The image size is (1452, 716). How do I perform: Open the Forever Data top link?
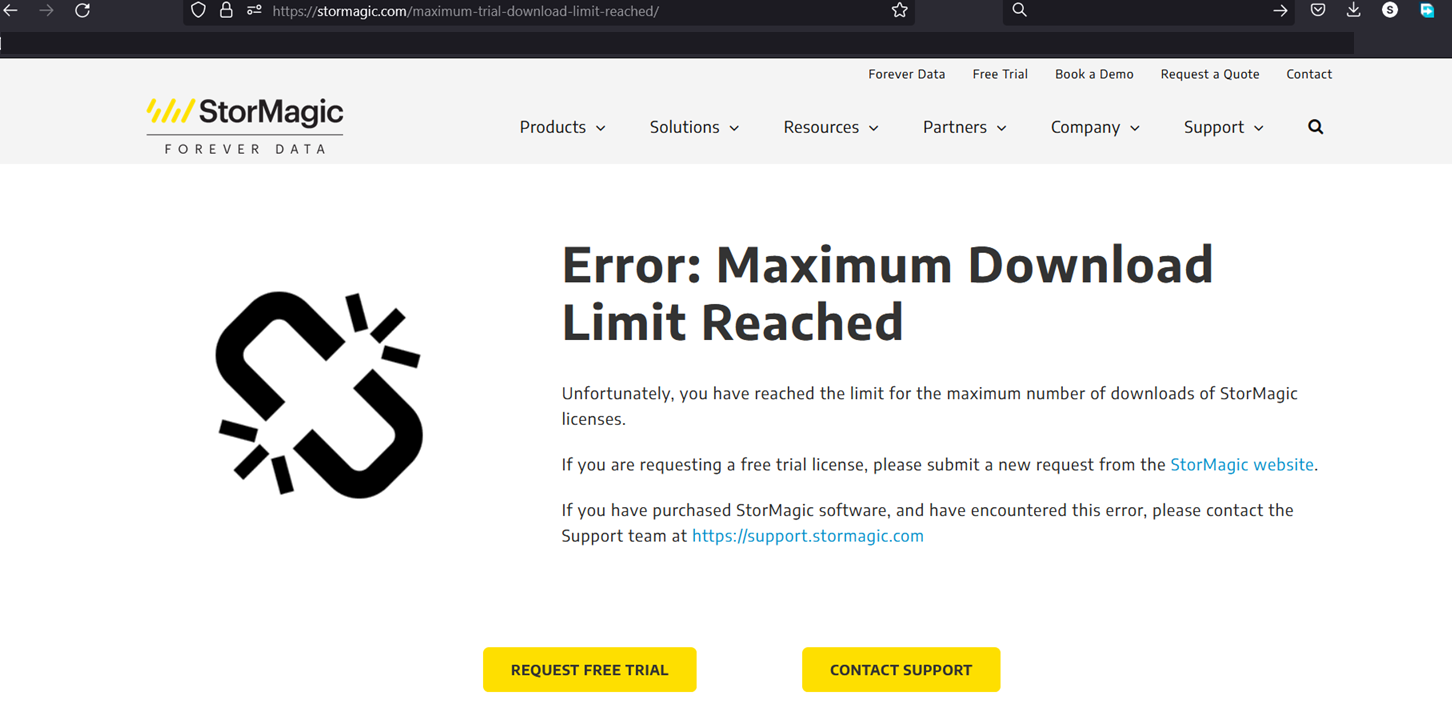907,74
